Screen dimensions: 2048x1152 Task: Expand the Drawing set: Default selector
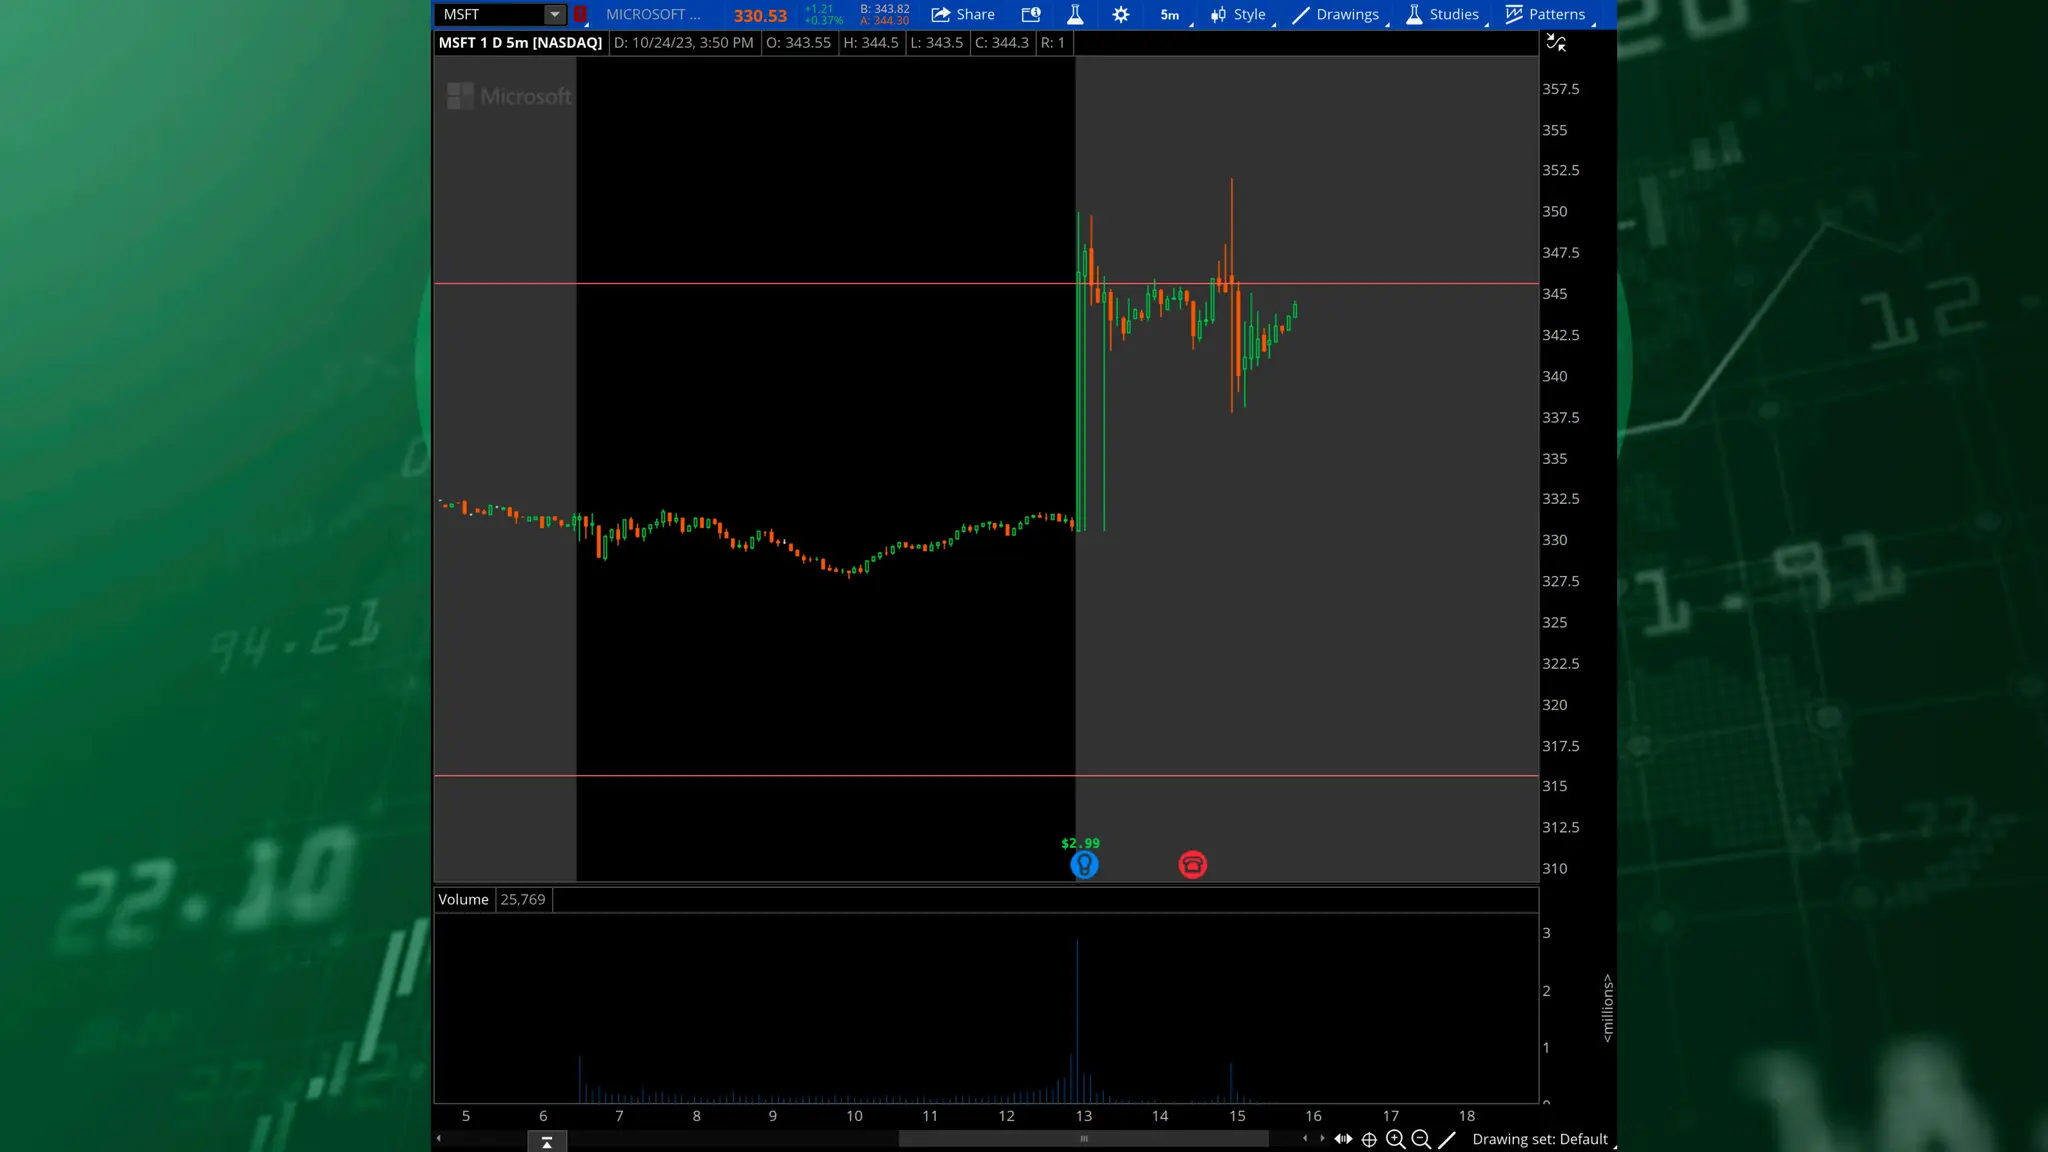1540,1139
